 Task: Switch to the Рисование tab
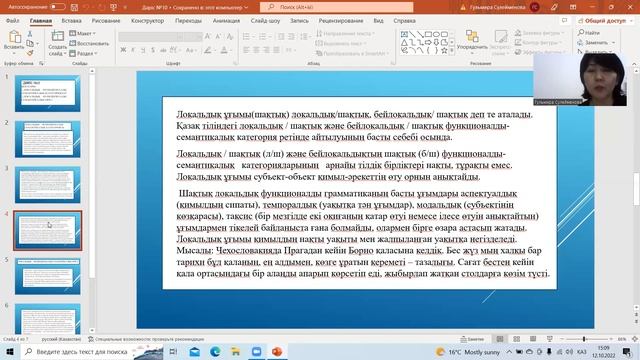click(x=106, y=20)
